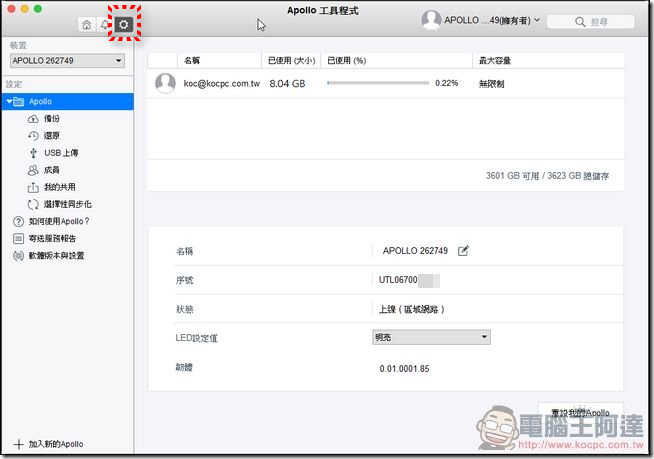
Task: Open 備份 backup section
Action: tap(52, 119)
